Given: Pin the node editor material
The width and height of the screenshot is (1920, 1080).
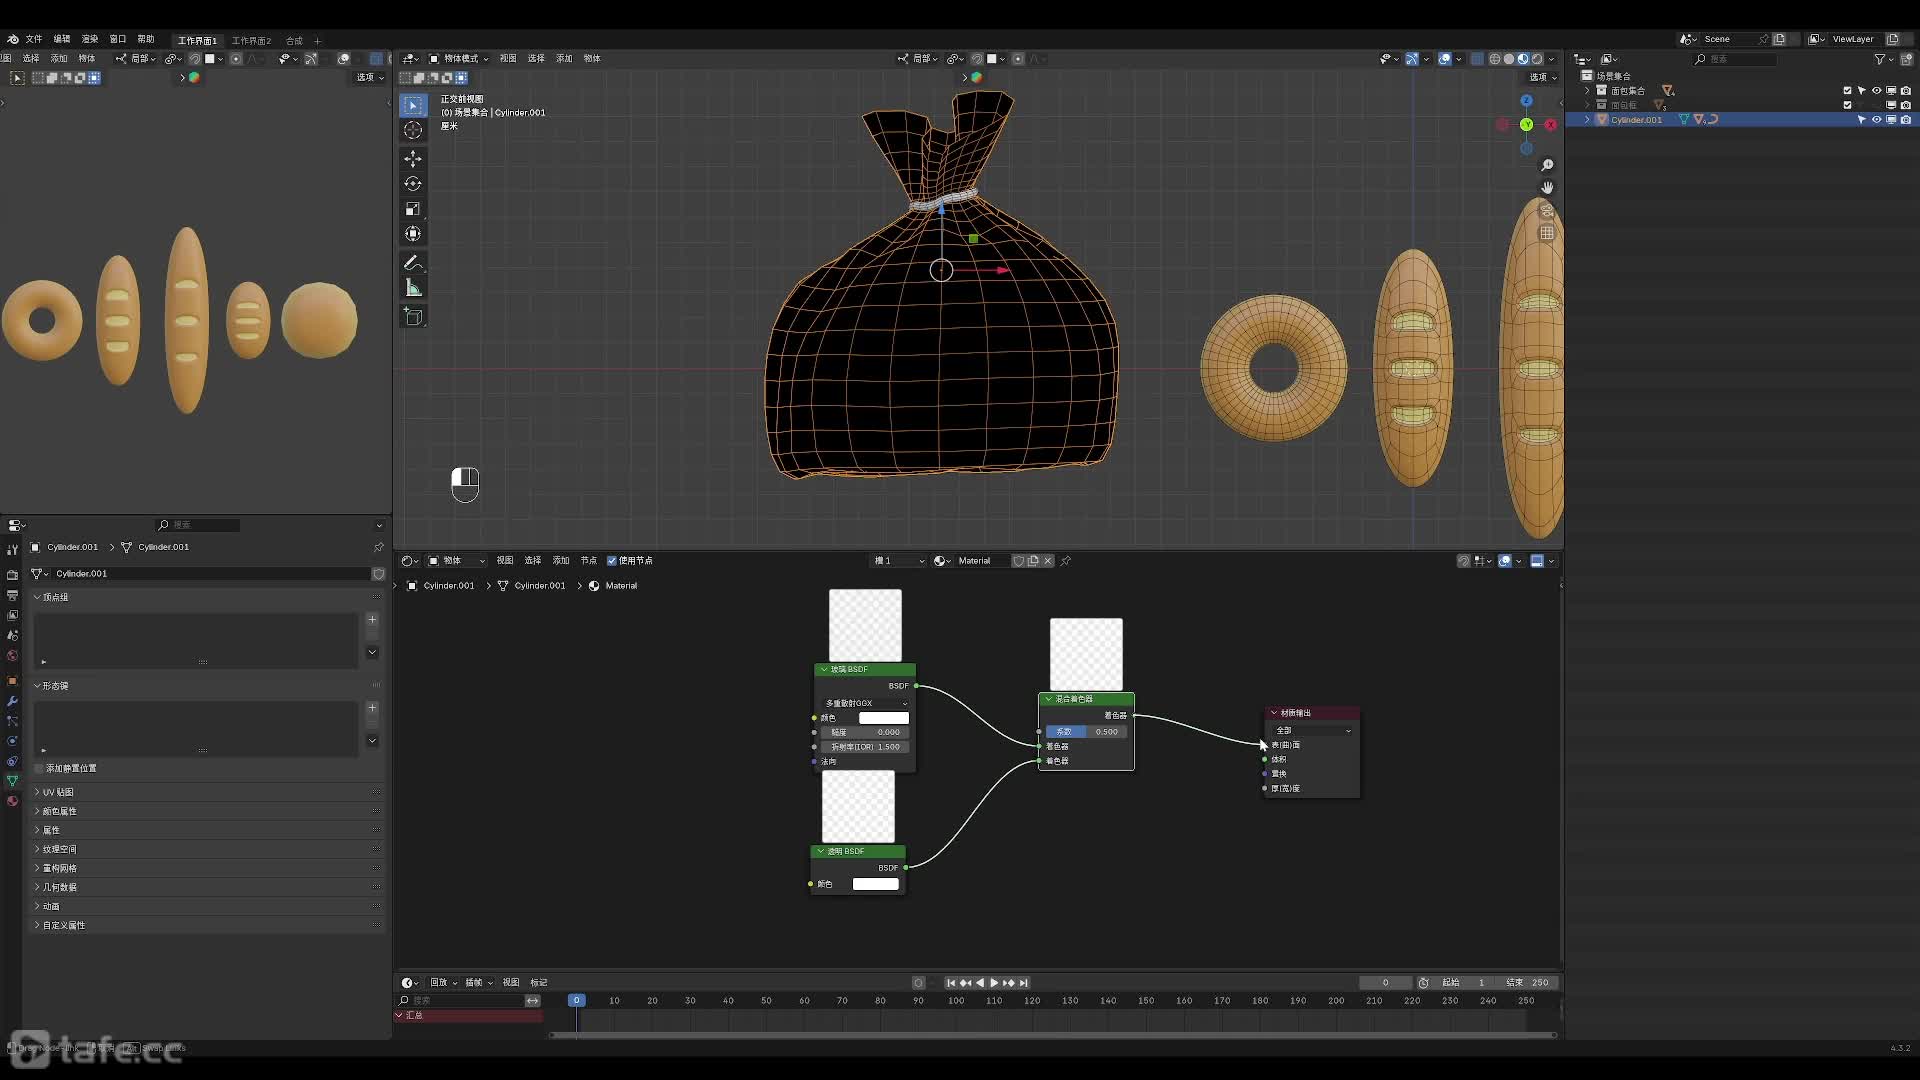Looking at the screenshot, I should coord(1066,561).
